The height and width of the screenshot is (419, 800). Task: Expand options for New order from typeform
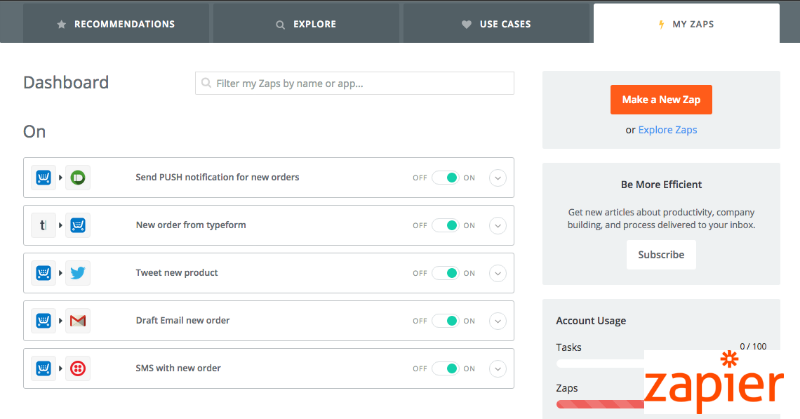[498, 226]
